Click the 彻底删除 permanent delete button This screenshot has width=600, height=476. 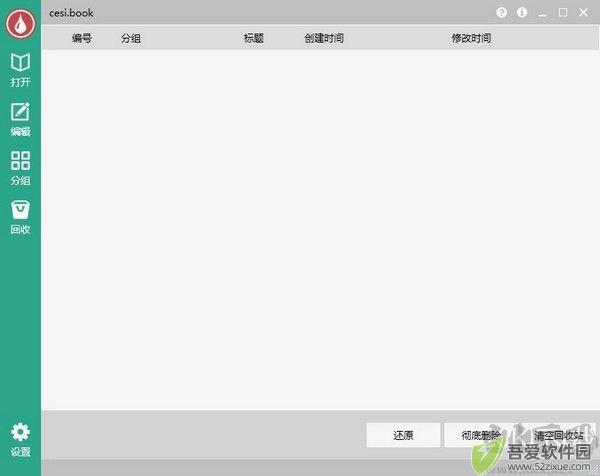click(481, 435)
